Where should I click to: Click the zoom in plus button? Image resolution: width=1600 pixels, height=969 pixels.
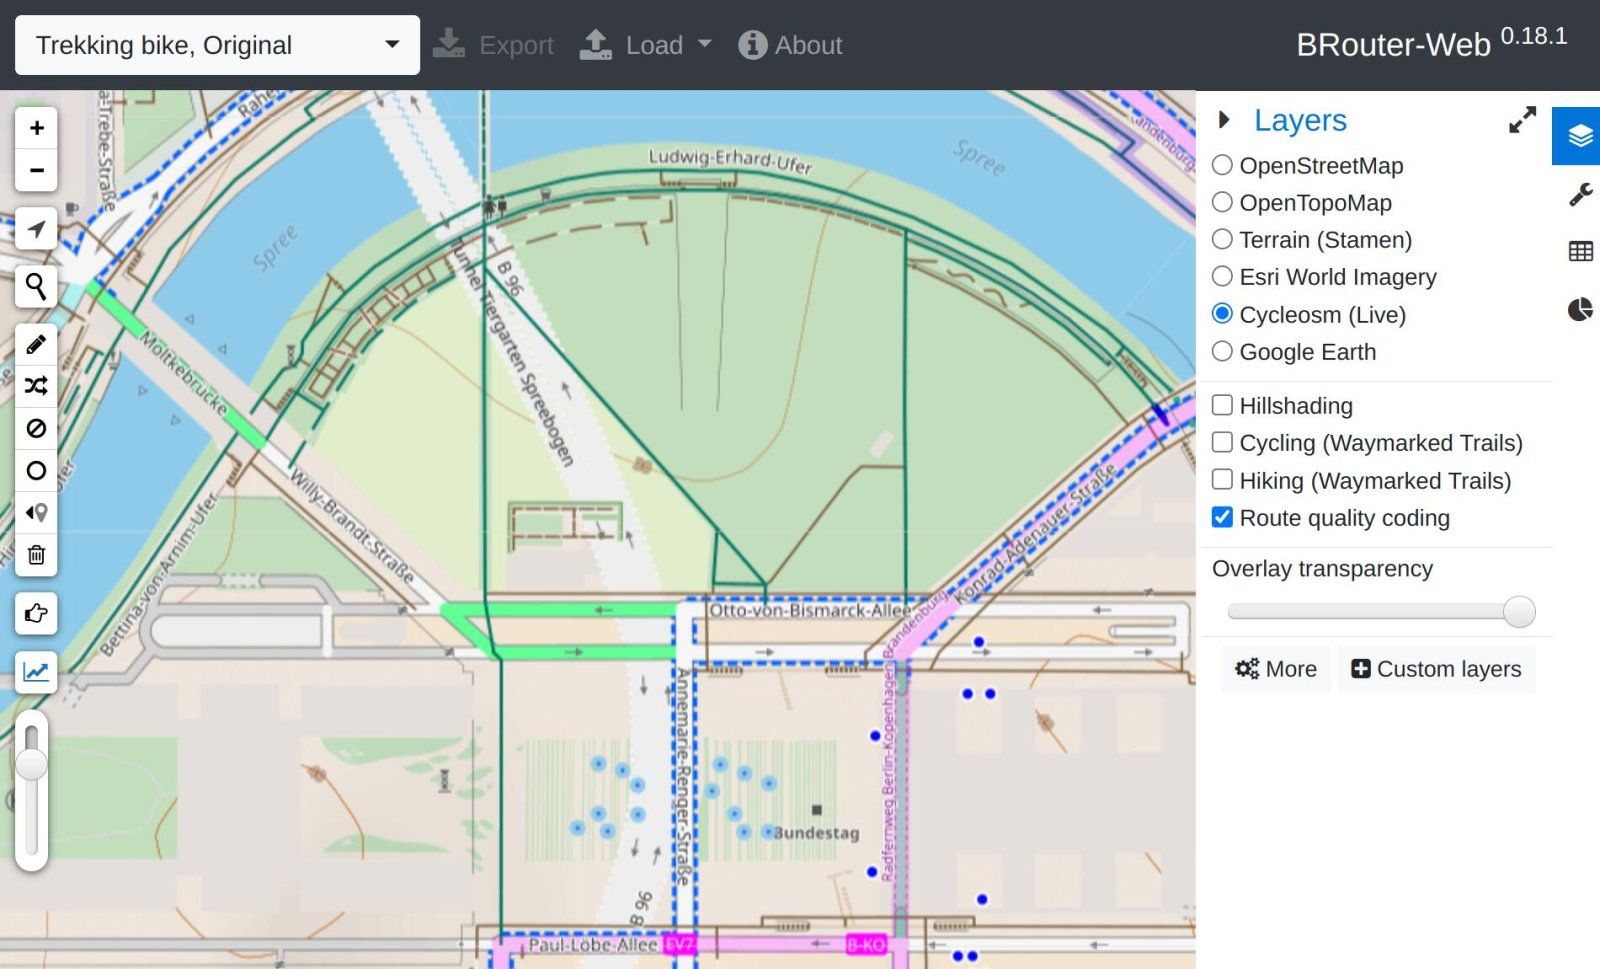coord(36,128)
